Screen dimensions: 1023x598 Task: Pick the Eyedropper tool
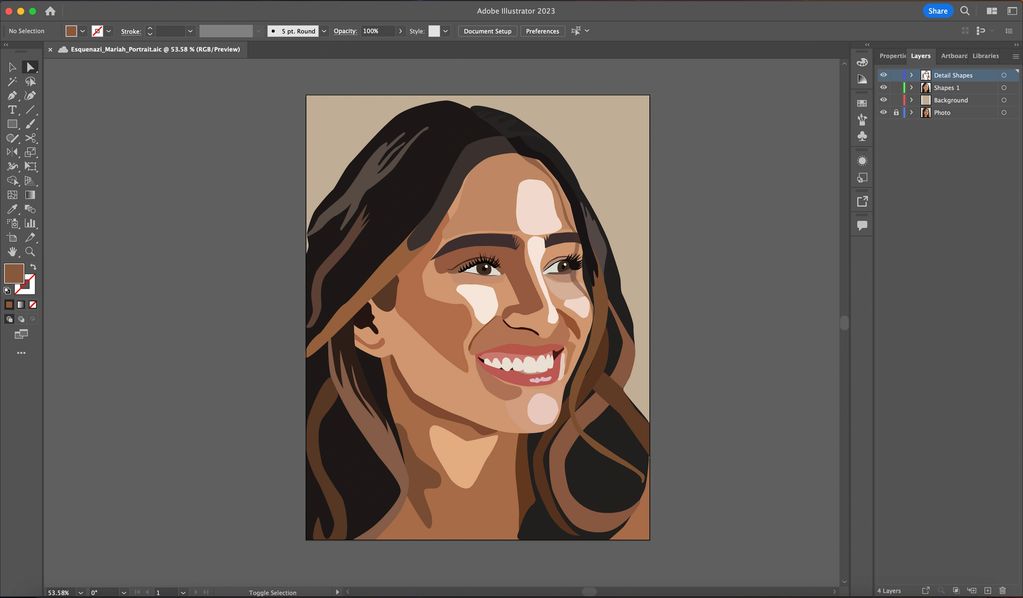(x=12, y=209)
